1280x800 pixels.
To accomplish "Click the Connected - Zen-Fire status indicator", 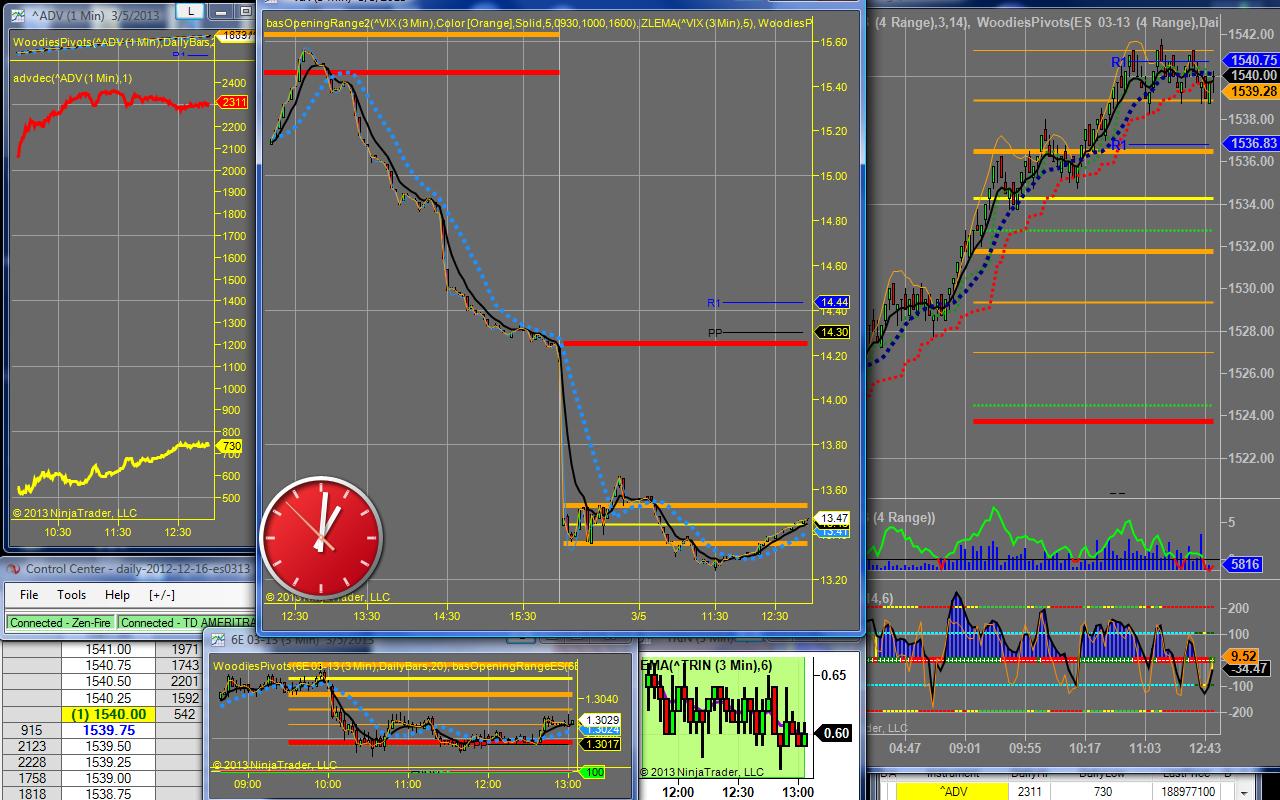I will pyautogui.click(x=58, y=622).
